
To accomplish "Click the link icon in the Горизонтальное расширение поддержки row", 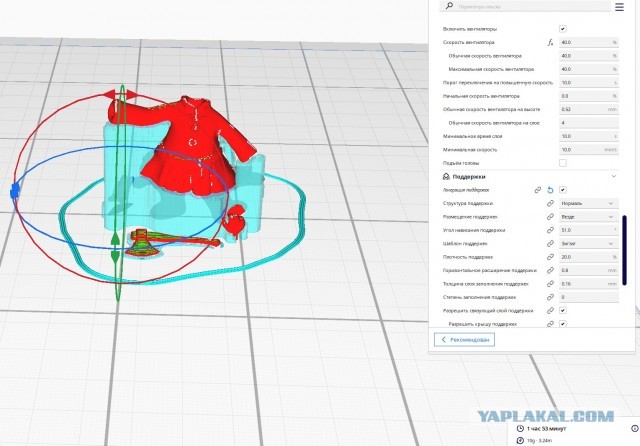I will tap(550, 270).
